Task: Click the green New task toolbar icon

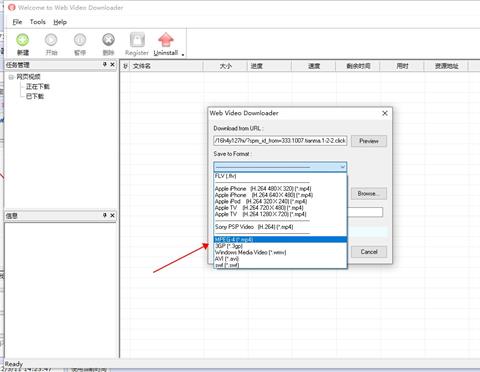Action: tap(23, 40)
